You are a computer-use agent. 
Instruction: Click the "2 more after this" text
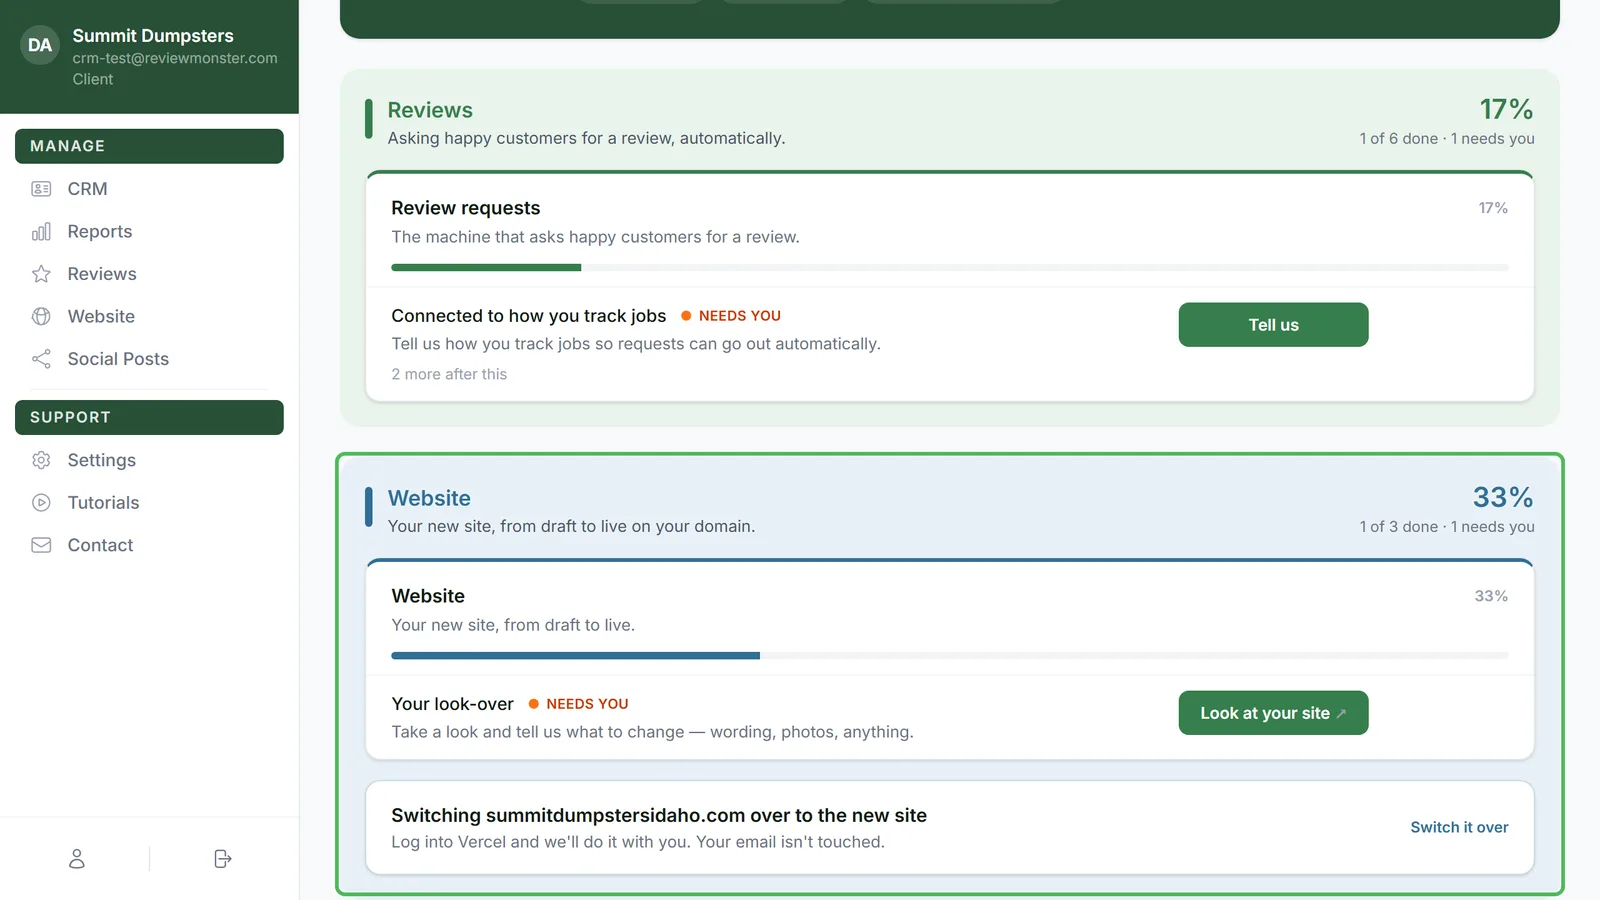point(449,374)
